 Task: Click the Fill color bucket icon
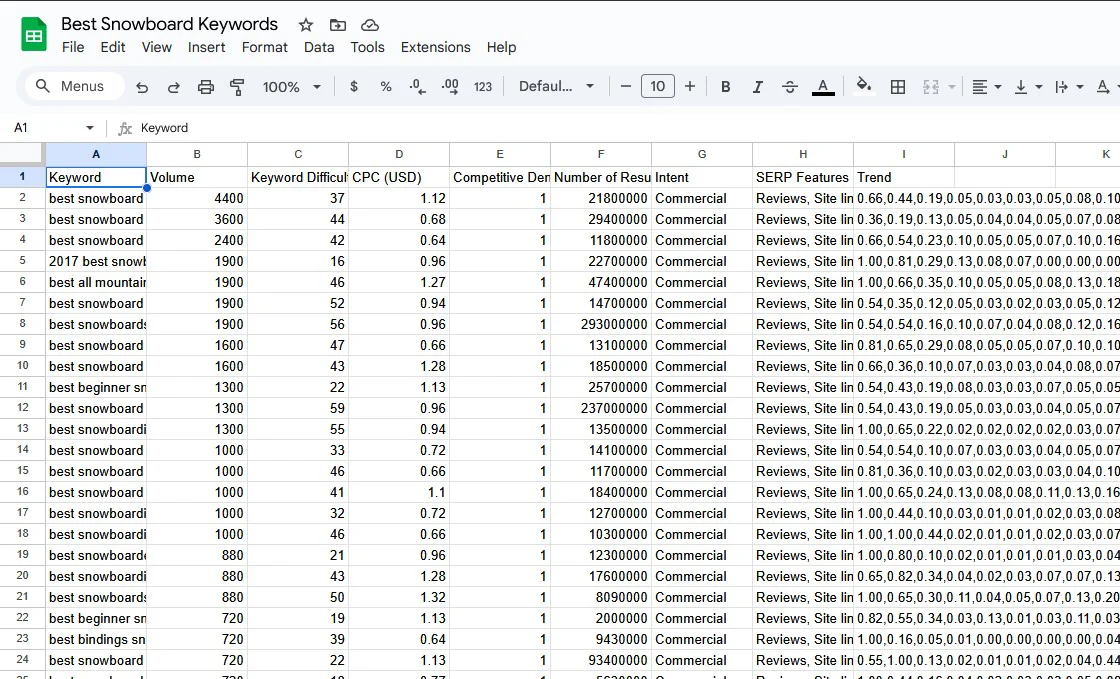864,86
